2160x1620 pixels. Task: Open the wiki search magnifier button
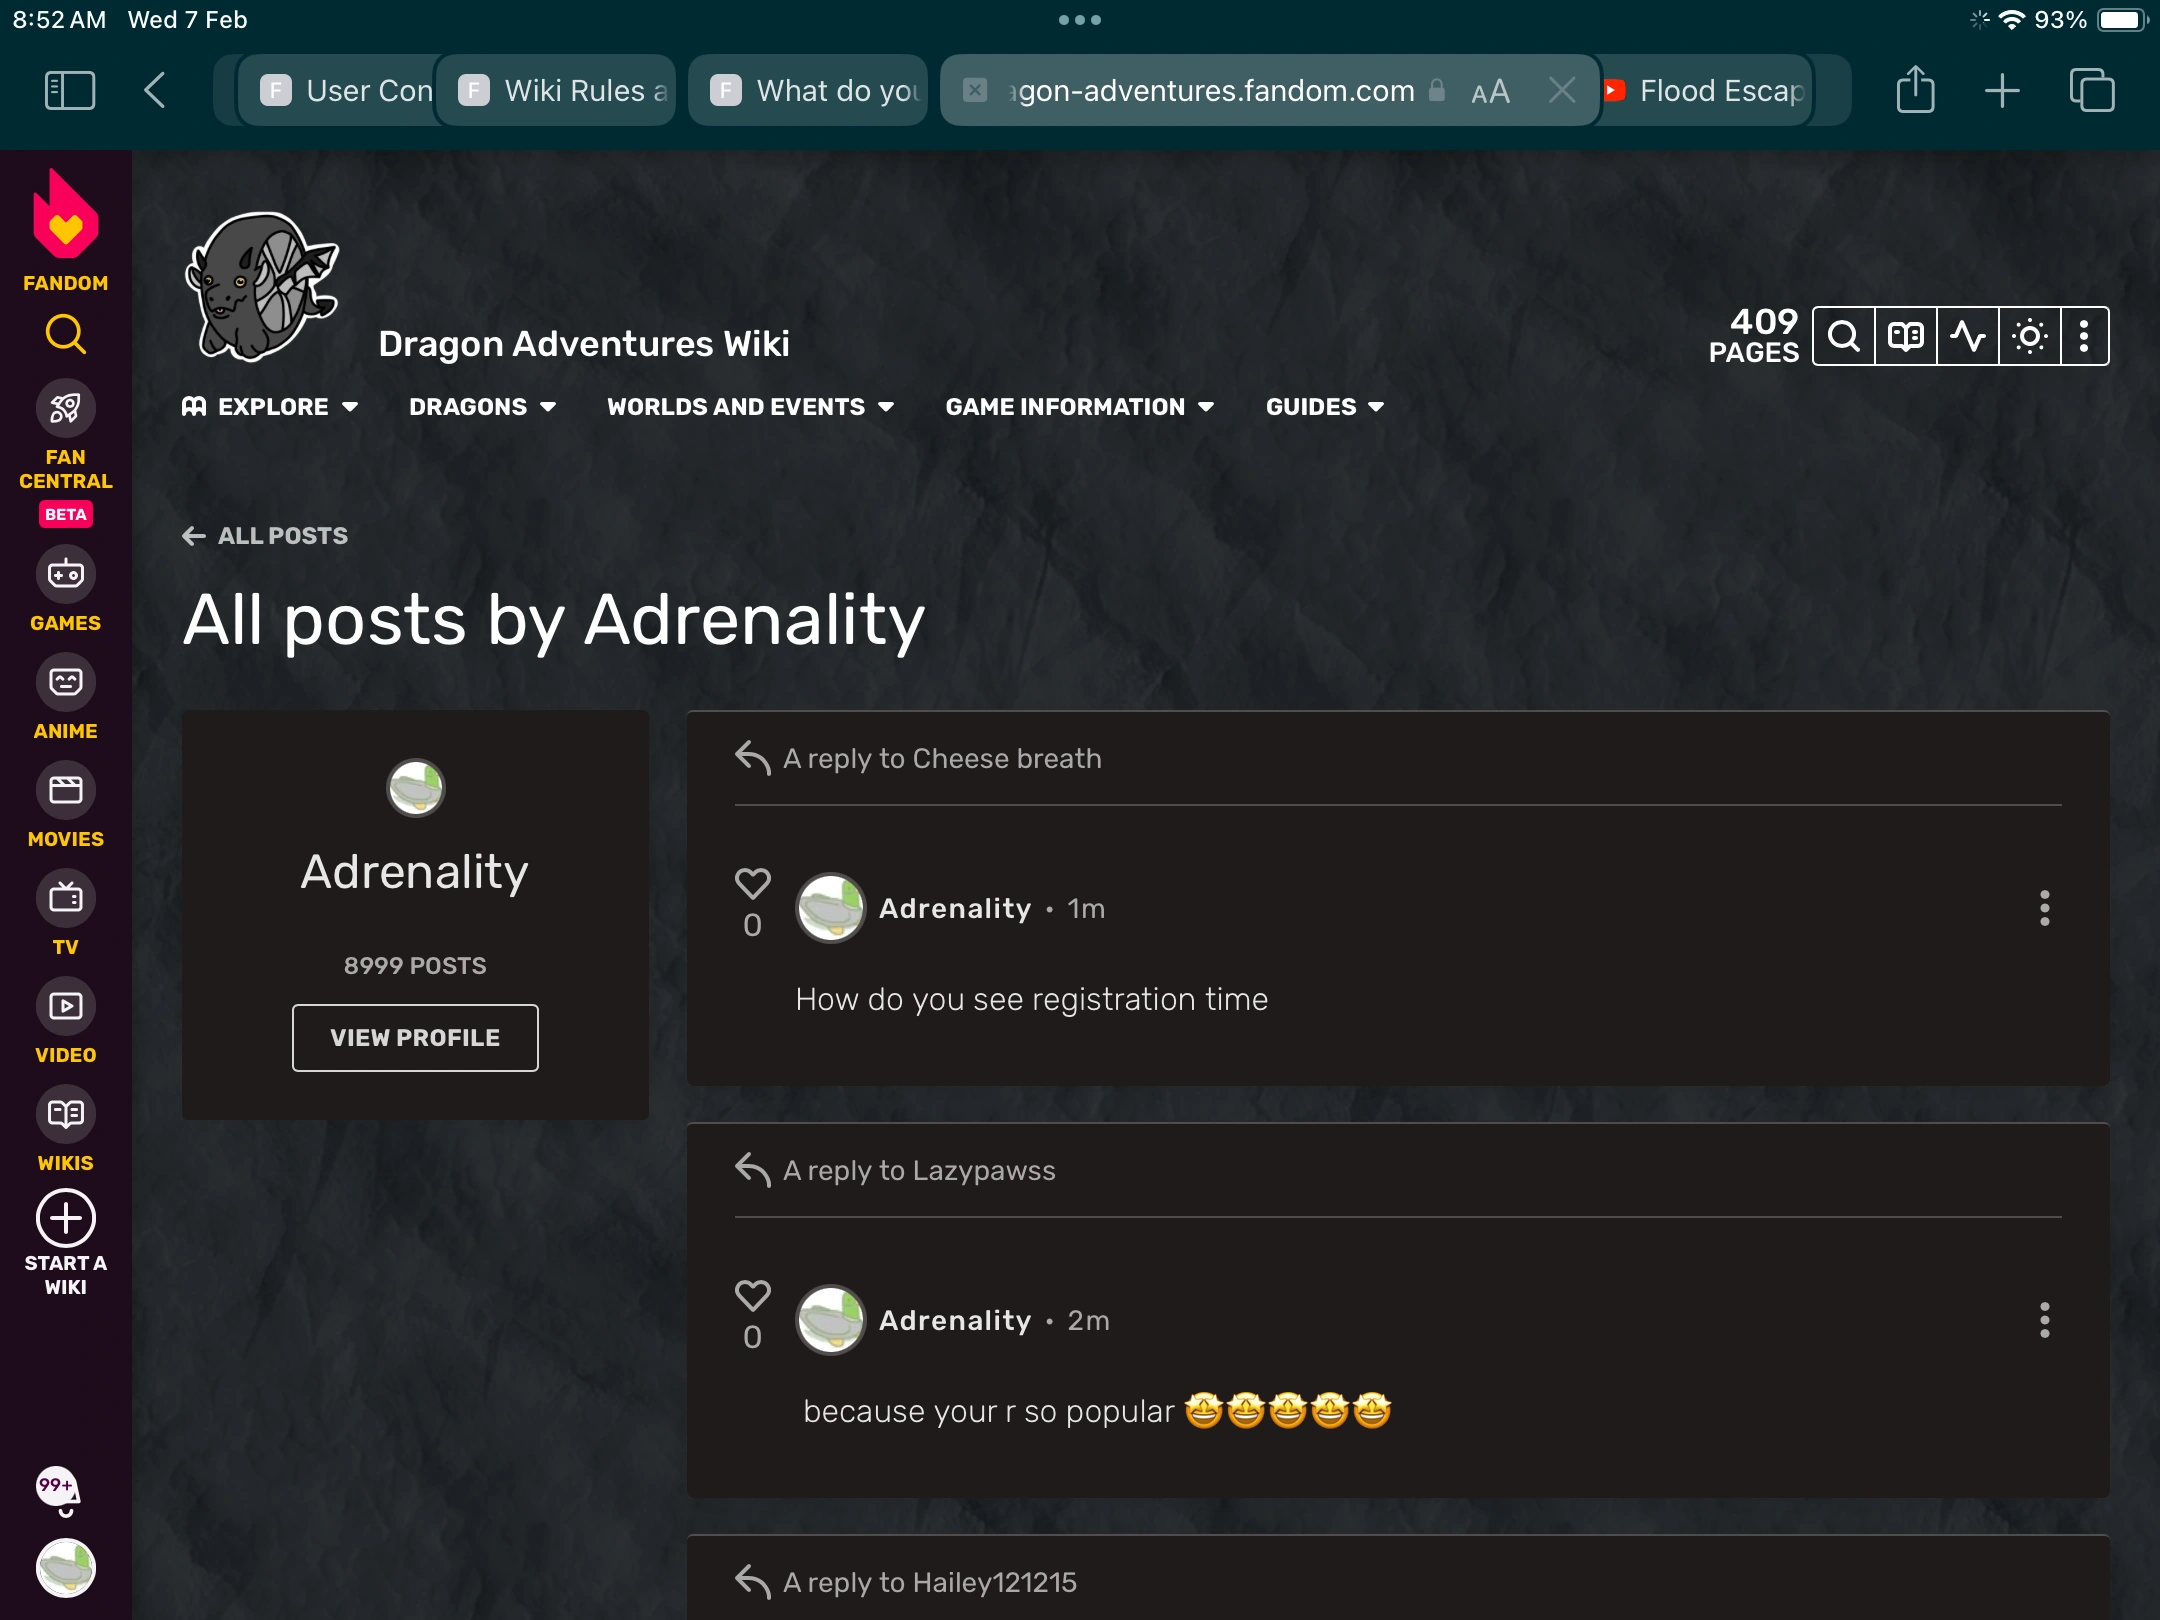coord(1843,336)
